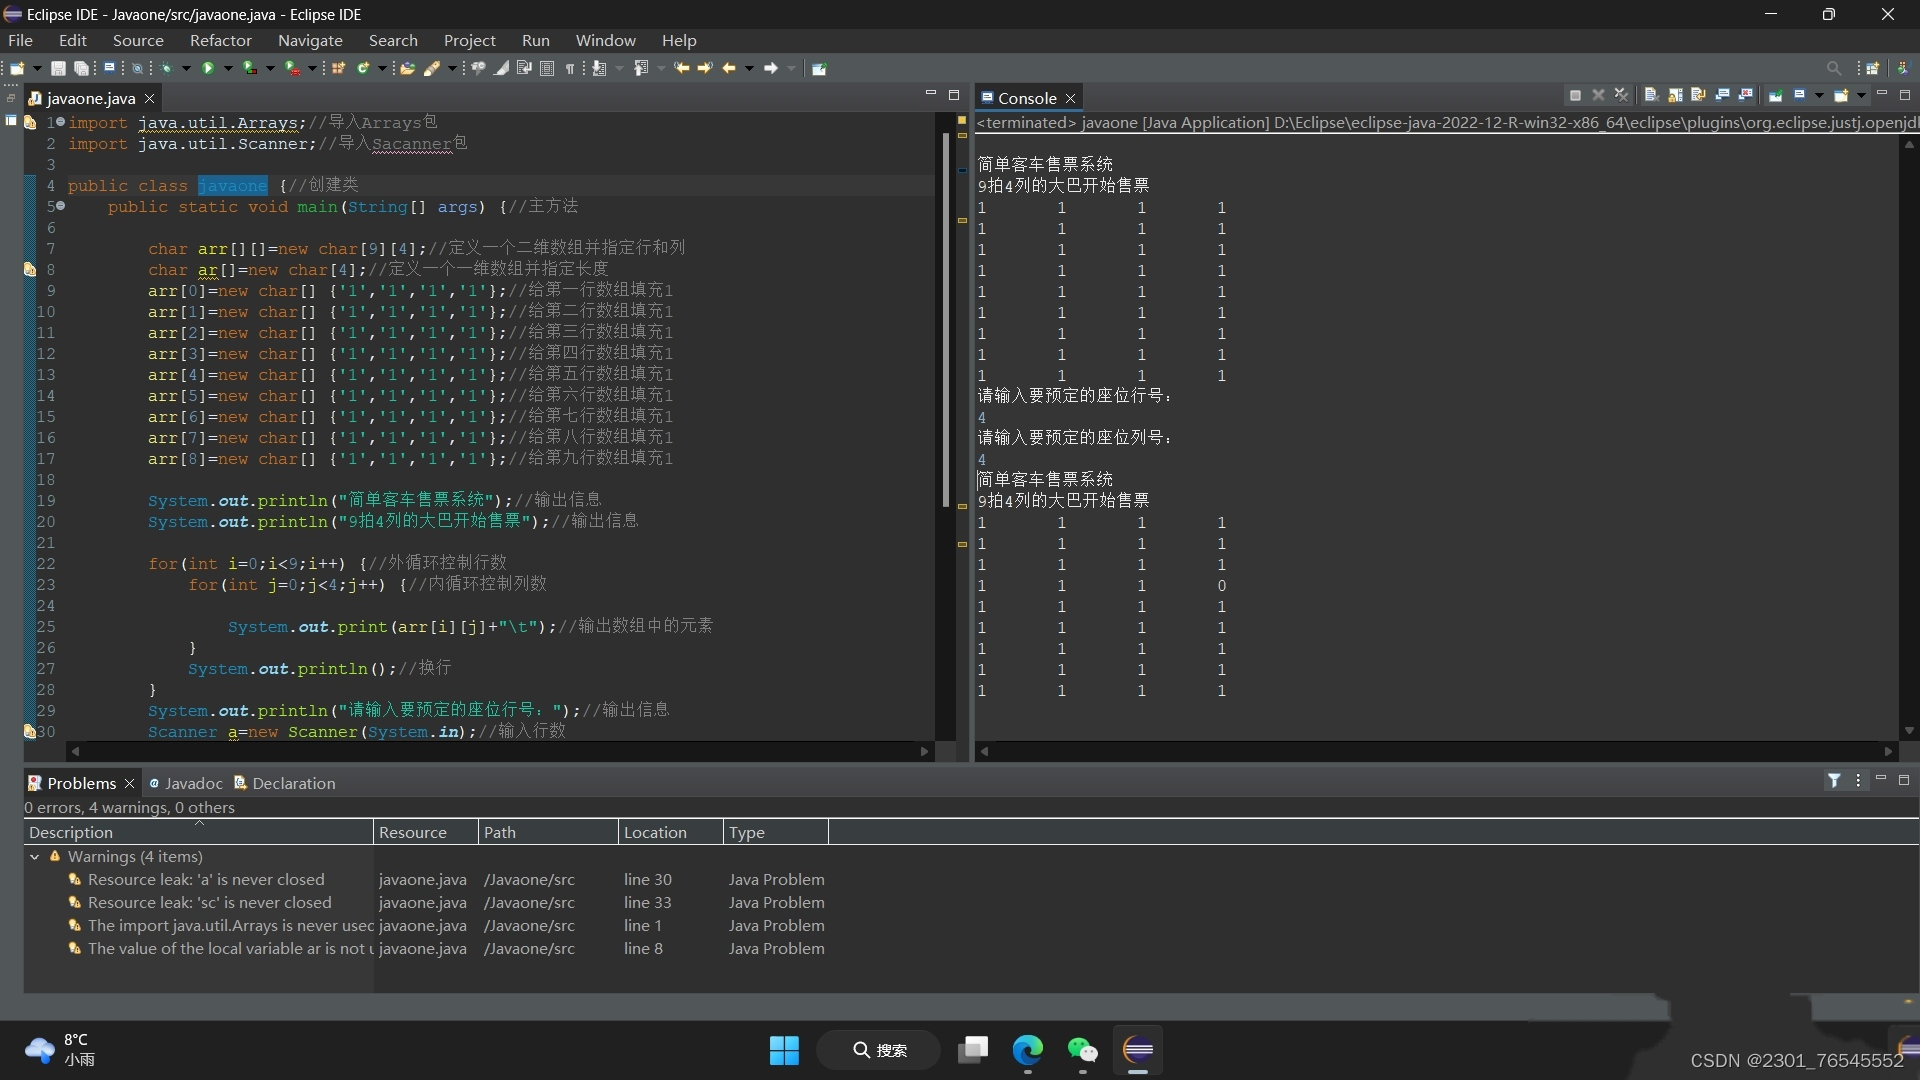1920x1080 pixels.
Task: Open the Coverage dropdown arrow
Action: pos(270,68)
